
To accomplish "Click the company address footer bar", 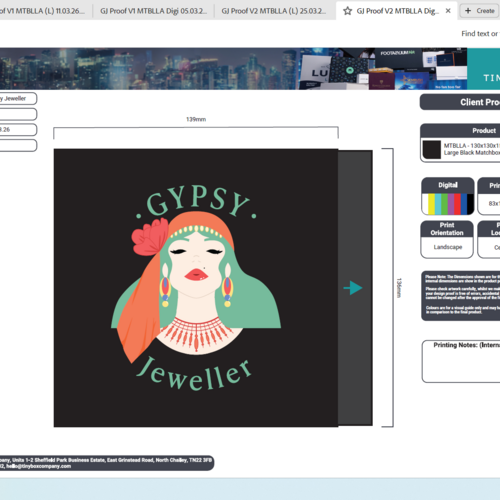I will (x=107, y=463).
